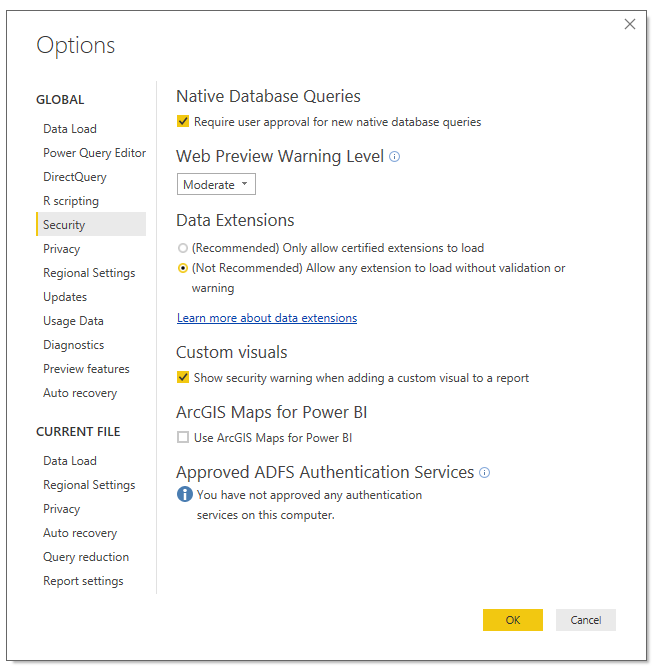Enable Use ArcGIS Maps for Power BI

click(183, 437)
